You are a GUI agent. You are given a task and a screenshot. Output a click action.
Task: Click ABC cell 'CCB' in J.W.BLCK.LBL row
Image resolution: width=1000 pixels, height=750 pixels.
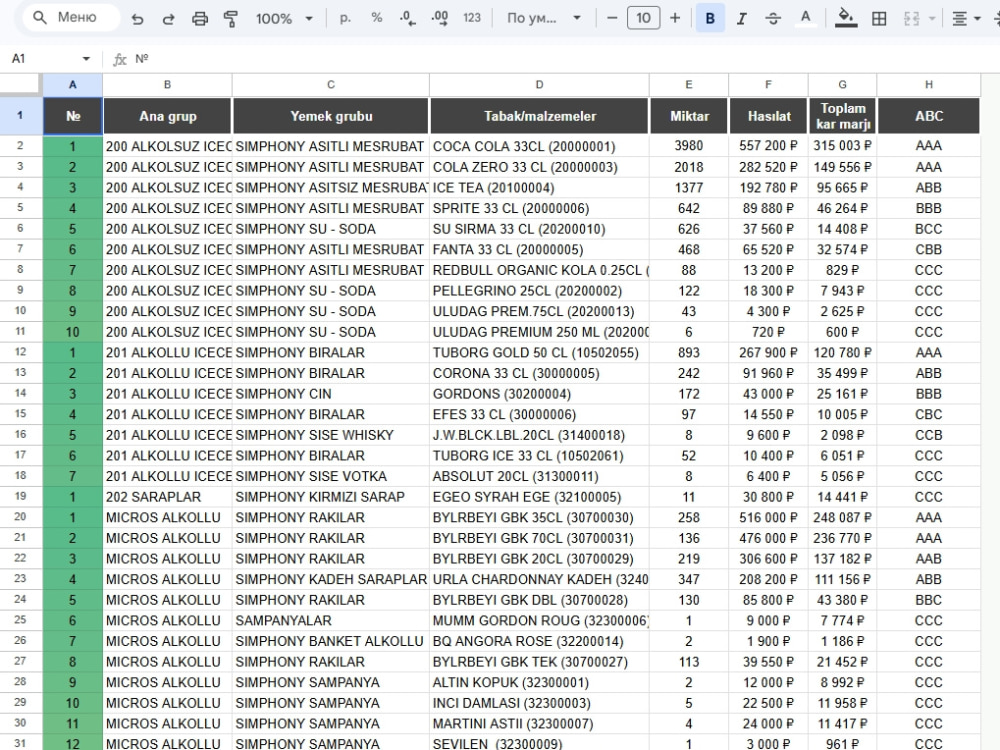(x=929, y=435)
